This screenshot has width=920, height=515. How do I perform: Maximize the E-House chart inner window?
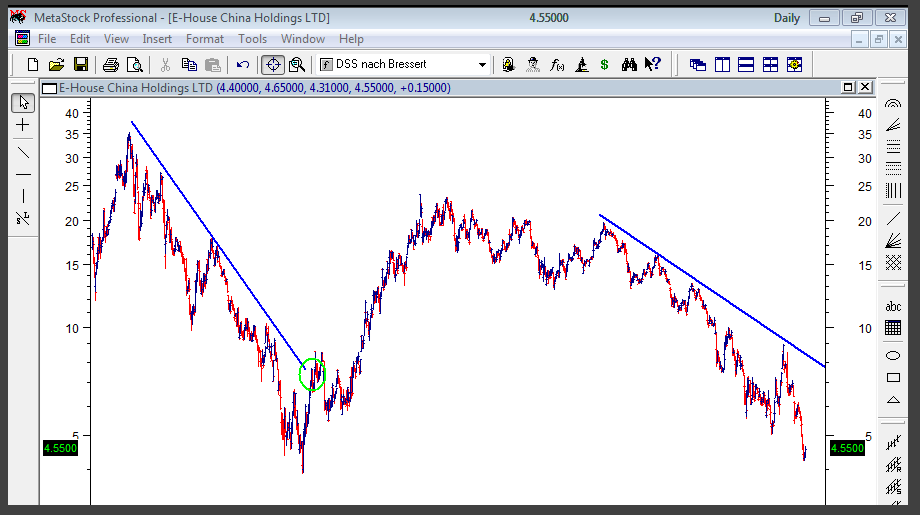coord(848,87)
